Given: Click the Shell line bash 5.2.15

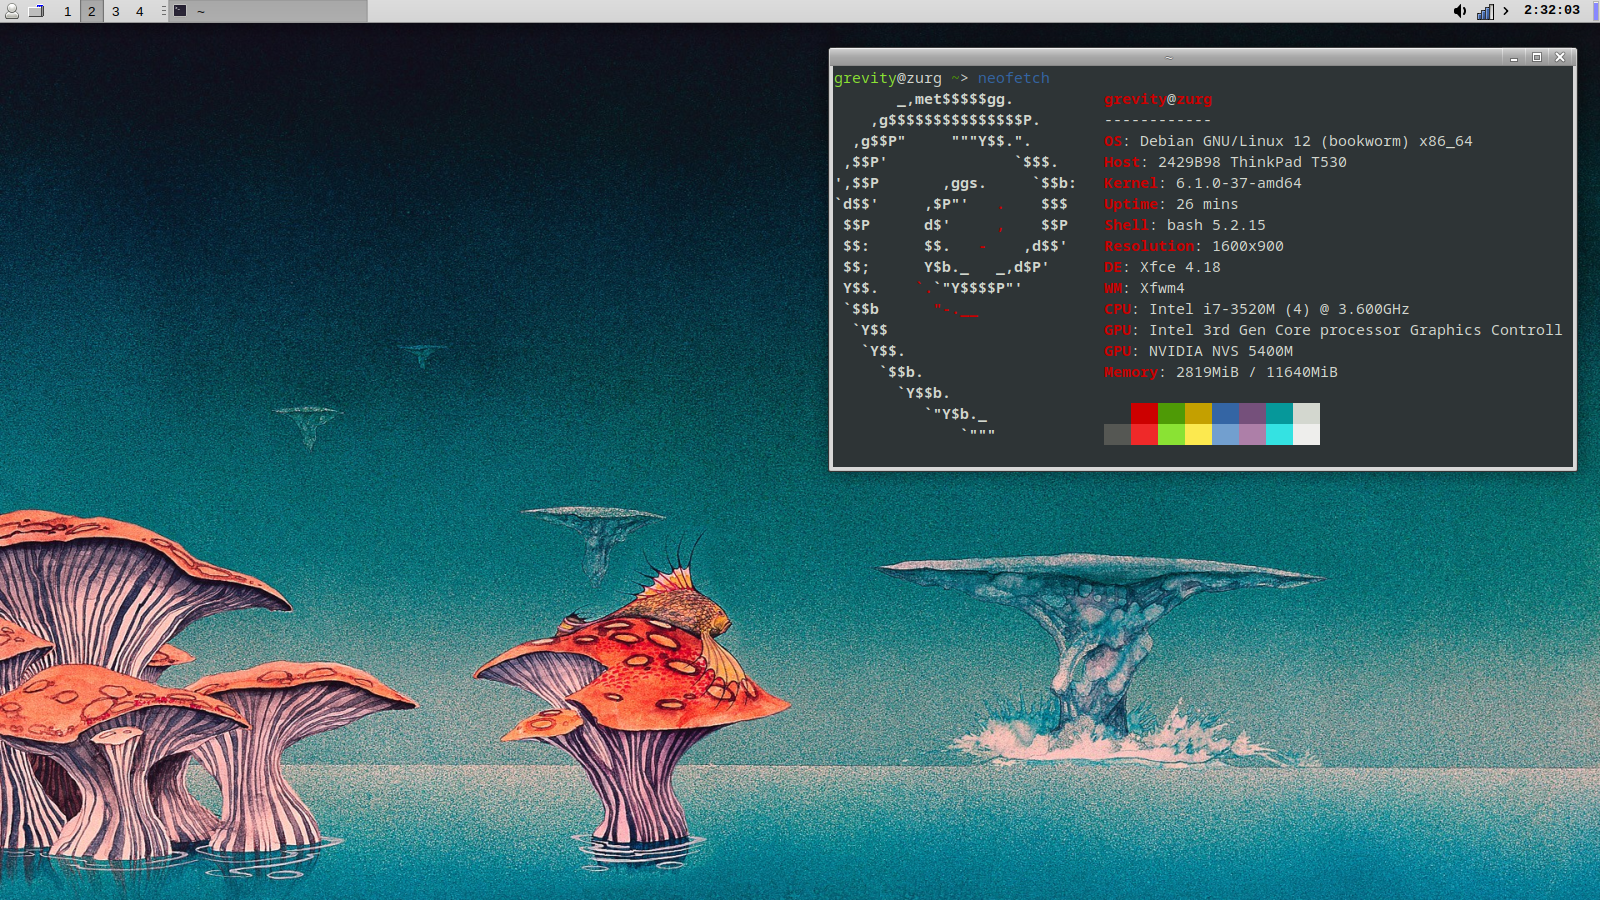Looking at the screenshot, I should (x=1185, y=225).
